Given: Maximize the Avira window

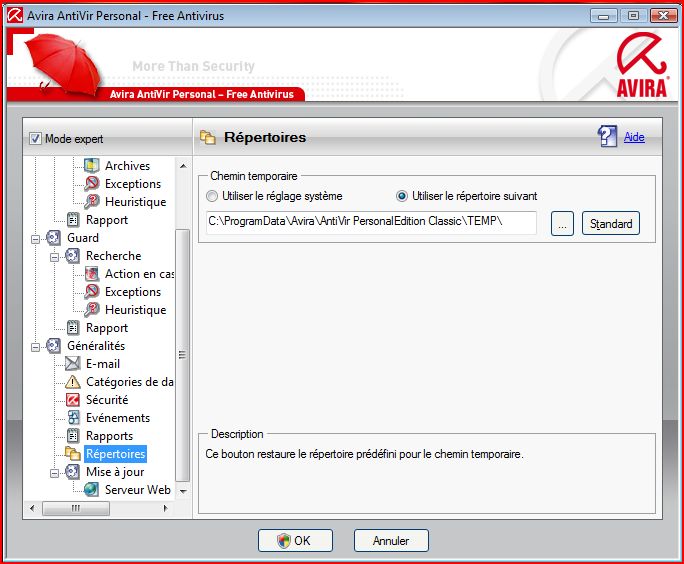Looking at the screenshot, I should coord(633,16).
